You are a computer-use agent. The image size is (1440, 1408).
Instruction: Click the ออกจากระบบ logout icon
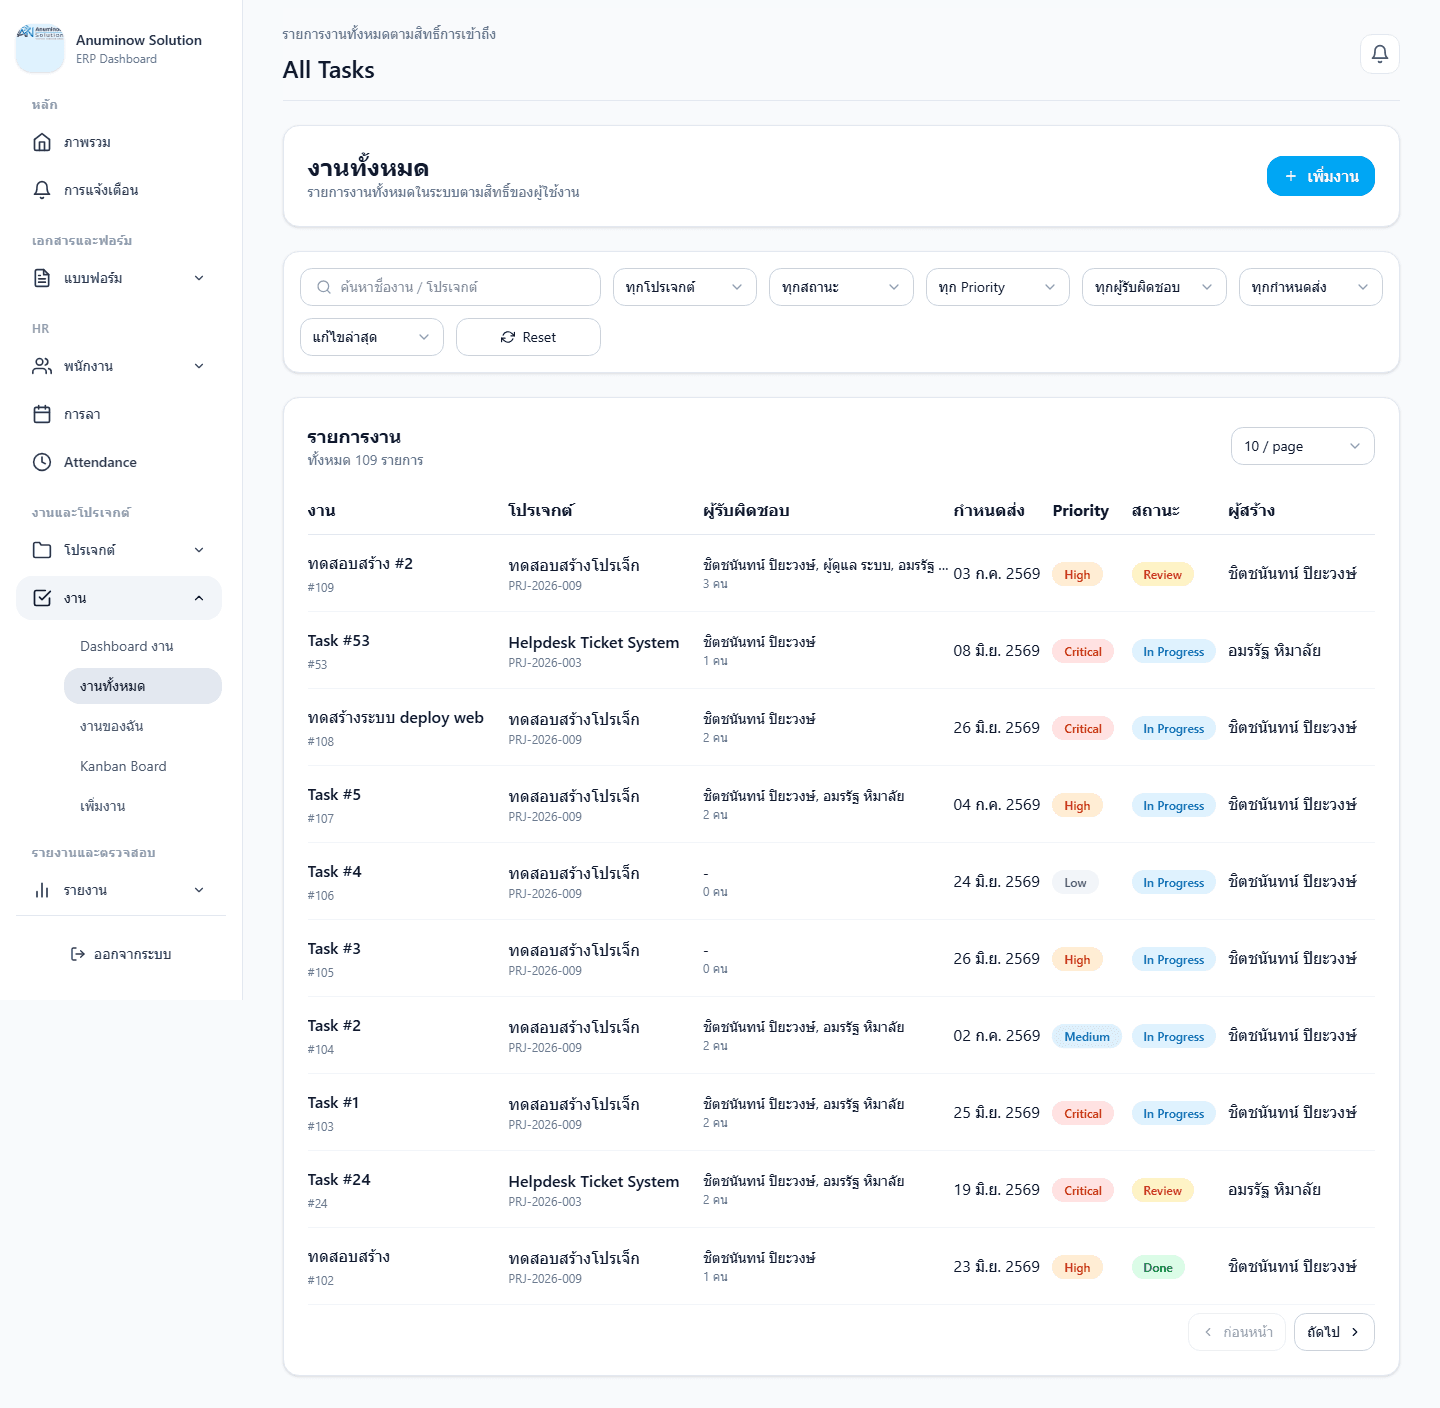click(78, 954)
